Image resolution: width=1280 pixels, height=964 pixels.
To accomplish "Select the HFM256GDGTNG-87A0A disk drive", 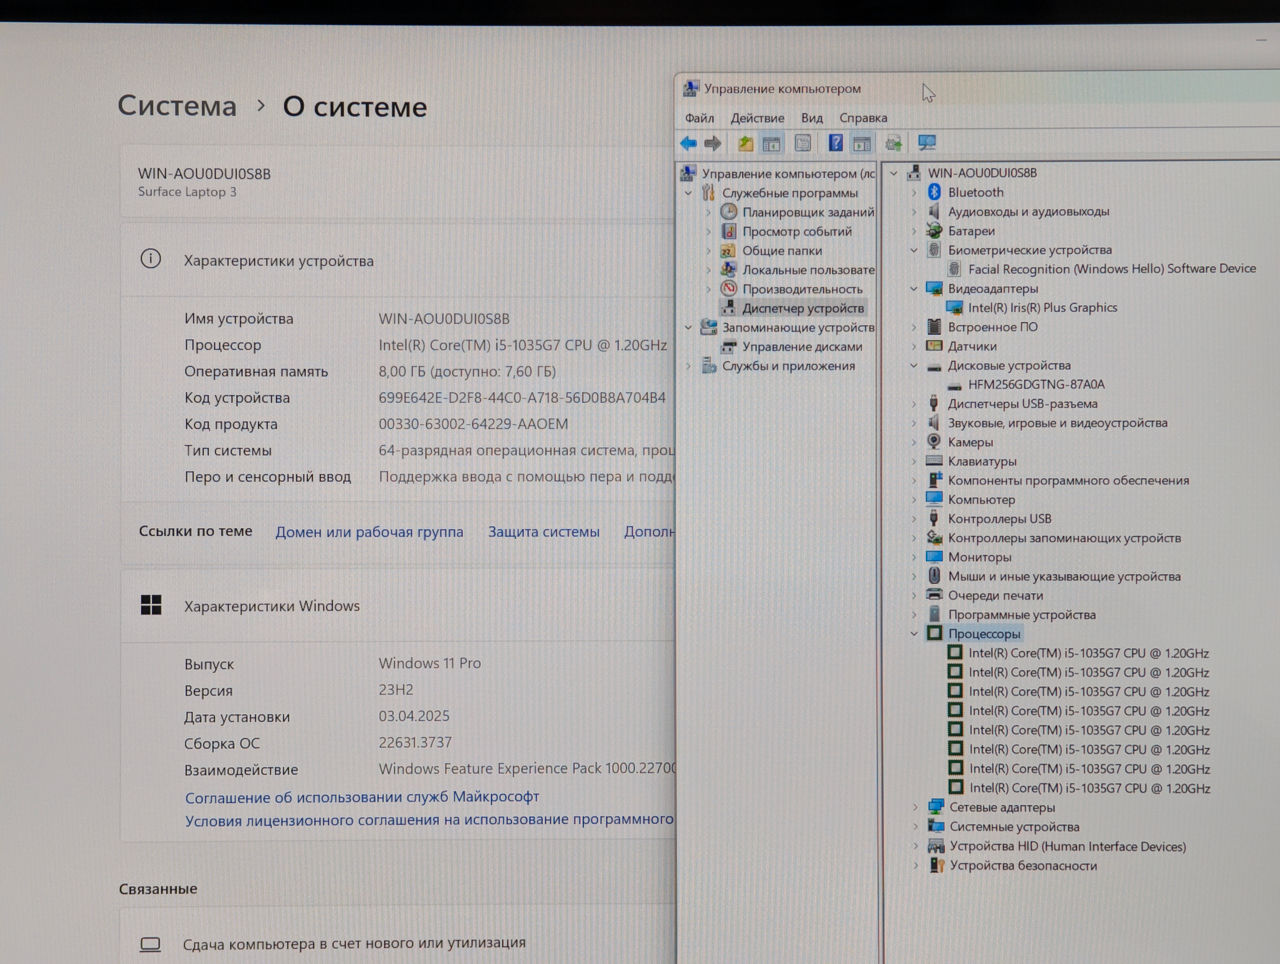I will [x=1036, y=384].
